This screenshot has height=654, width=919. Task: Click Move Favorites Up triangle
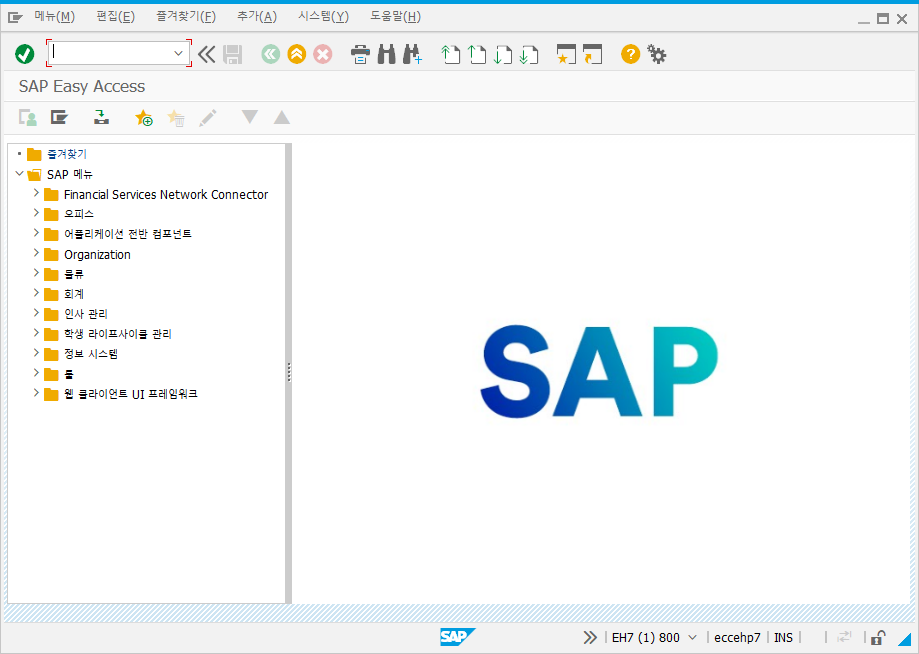[x=282, y=117]
